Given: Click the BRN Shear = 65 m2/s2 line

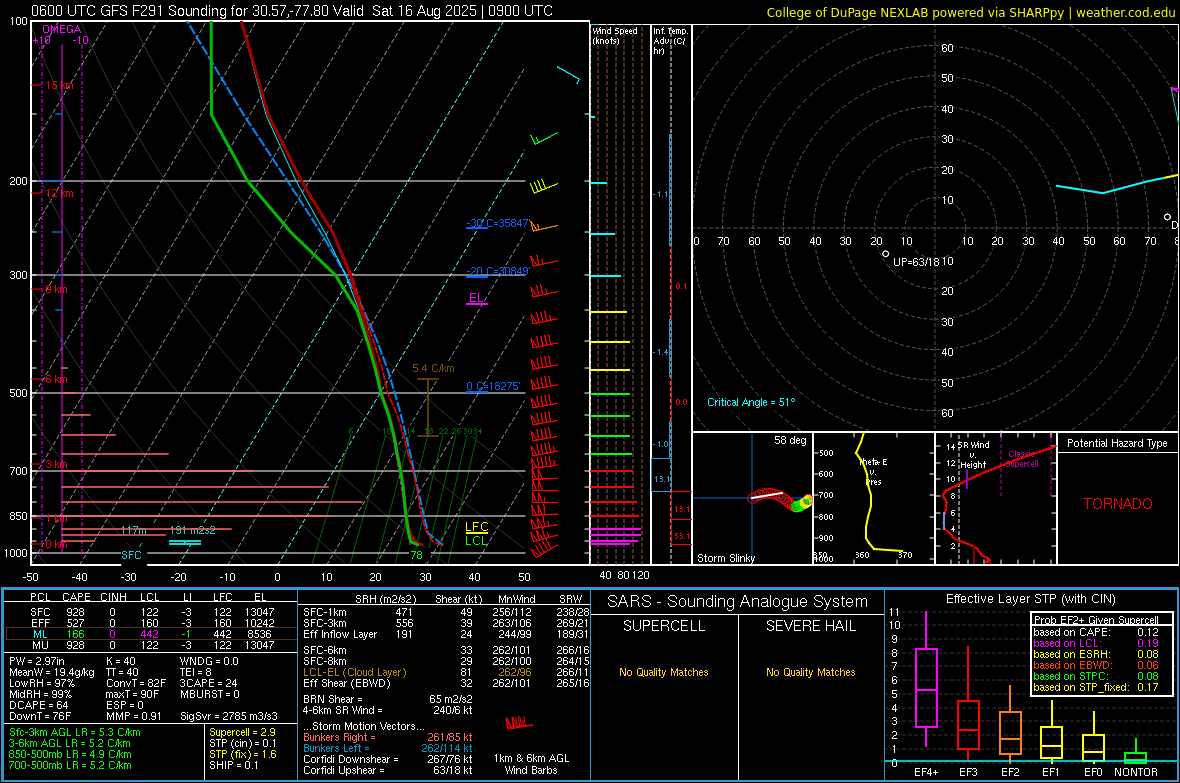Looking at the screenshot, I should click(388, 699).
